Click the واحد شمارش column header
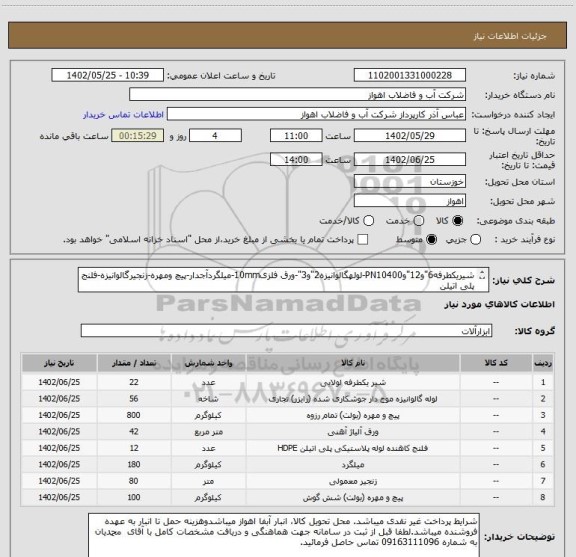 click(208, 363)
